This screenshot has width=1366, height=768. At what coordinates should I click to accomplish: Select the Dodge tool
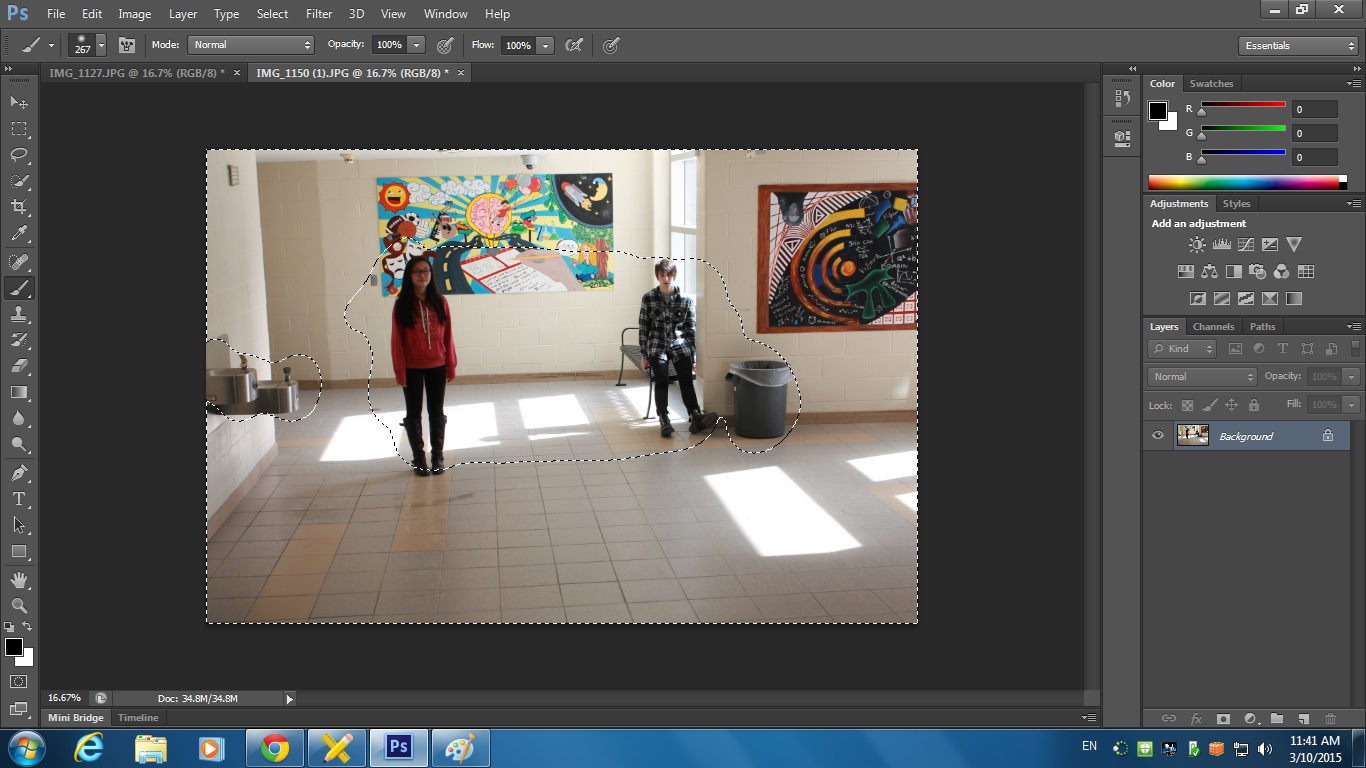19,444
